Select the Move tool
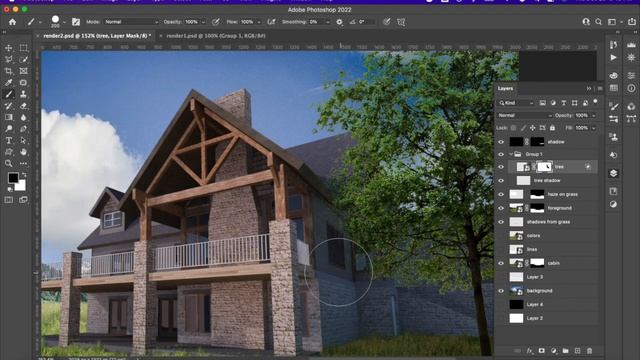This screenshot has width=640, height=360. pyautogui.click(x=9, y=48)
